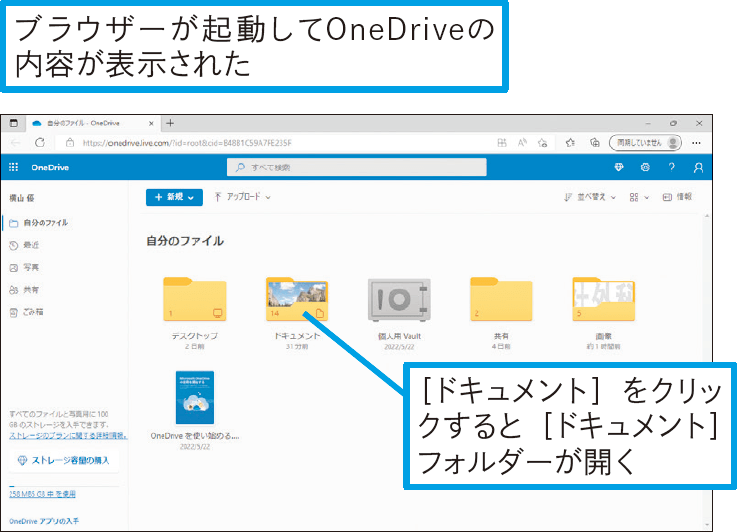Screen dimensions: 737x532
Task: Click the vertical scrollbar of file area
Action: (707, 371)
